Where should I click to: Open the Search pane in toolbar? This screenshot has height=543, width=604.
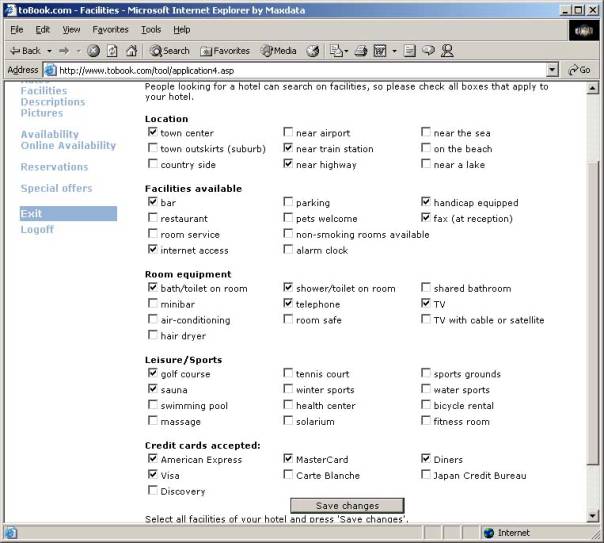[170, 50]
